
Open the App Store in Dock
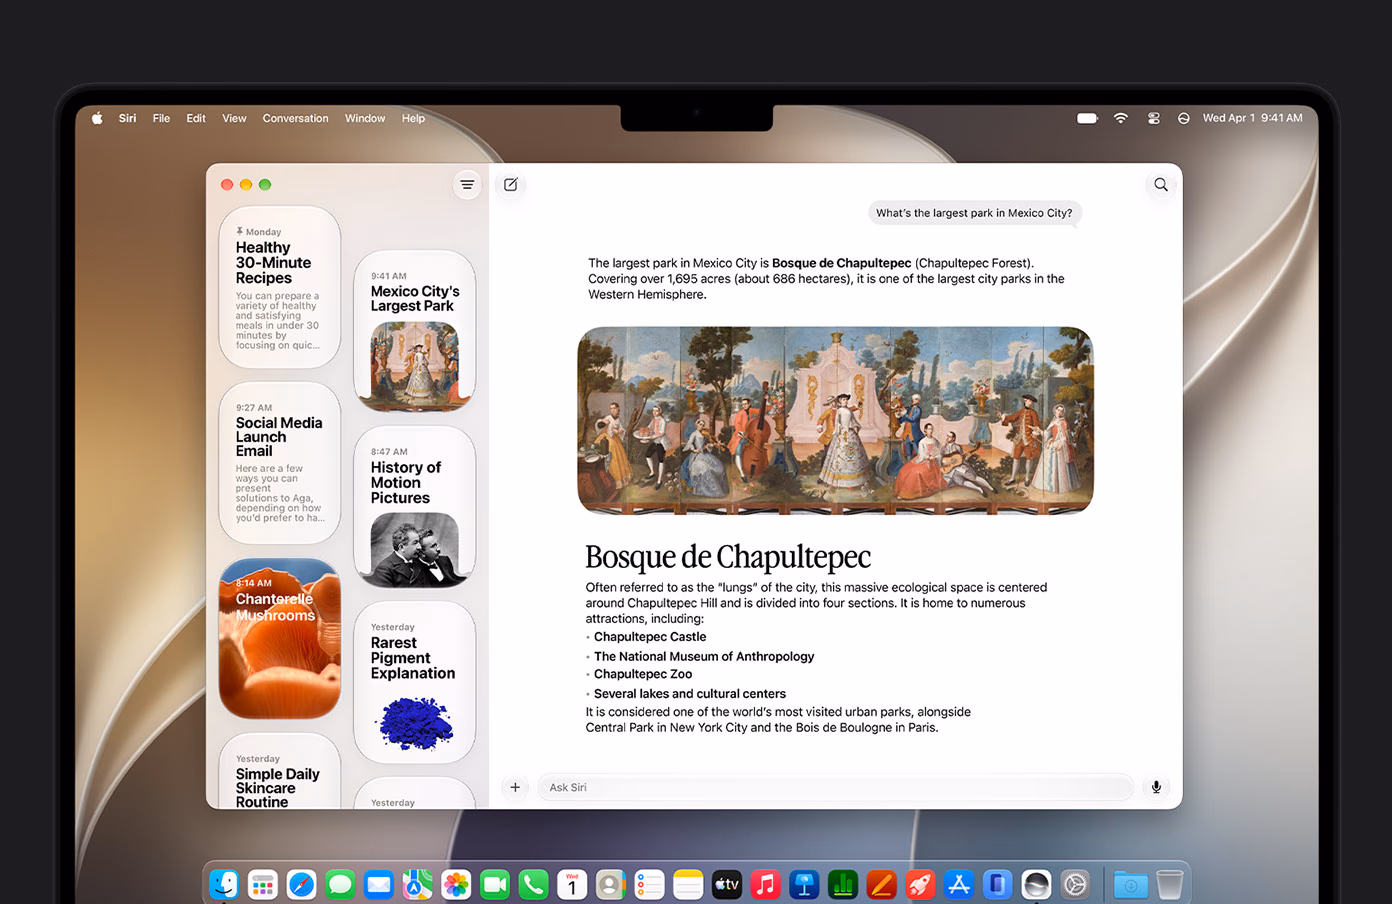959,884
